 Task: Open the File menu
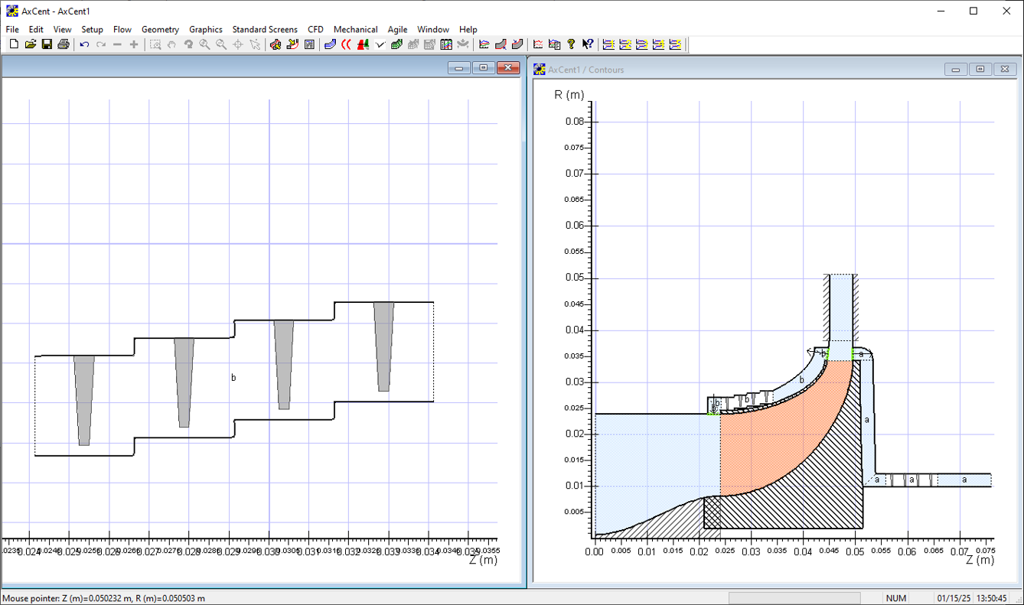click(12, 29)
